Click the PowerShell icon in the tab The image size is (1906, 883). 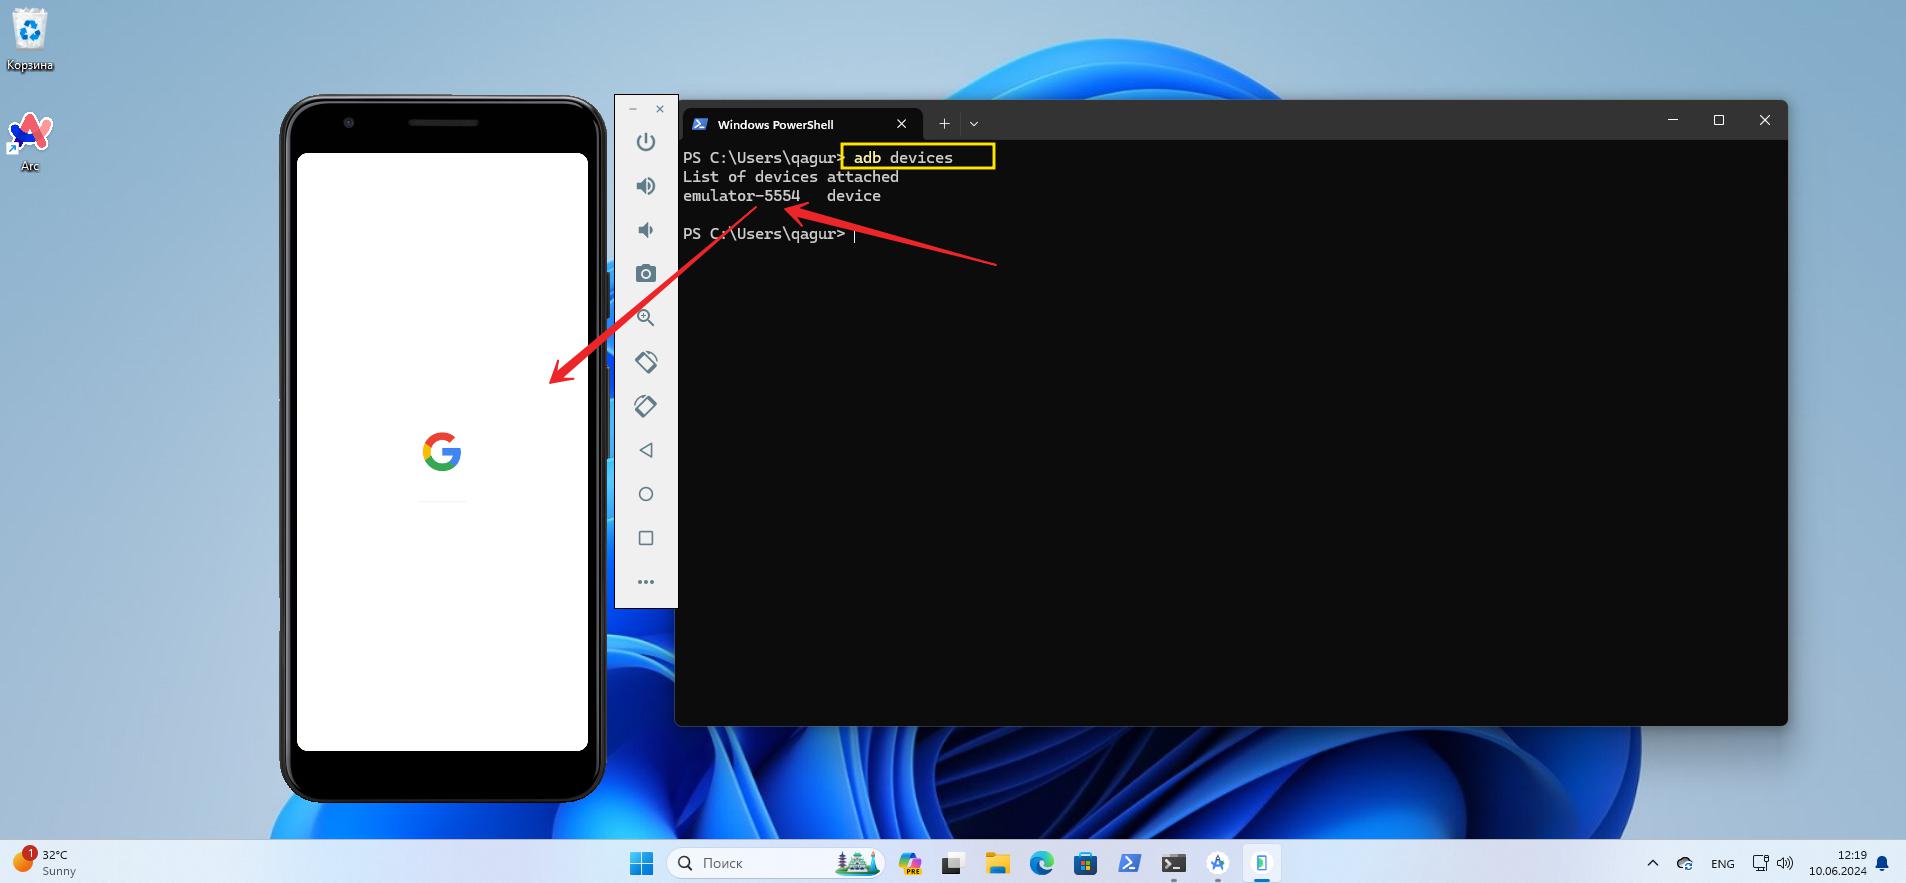pos(700,124)
